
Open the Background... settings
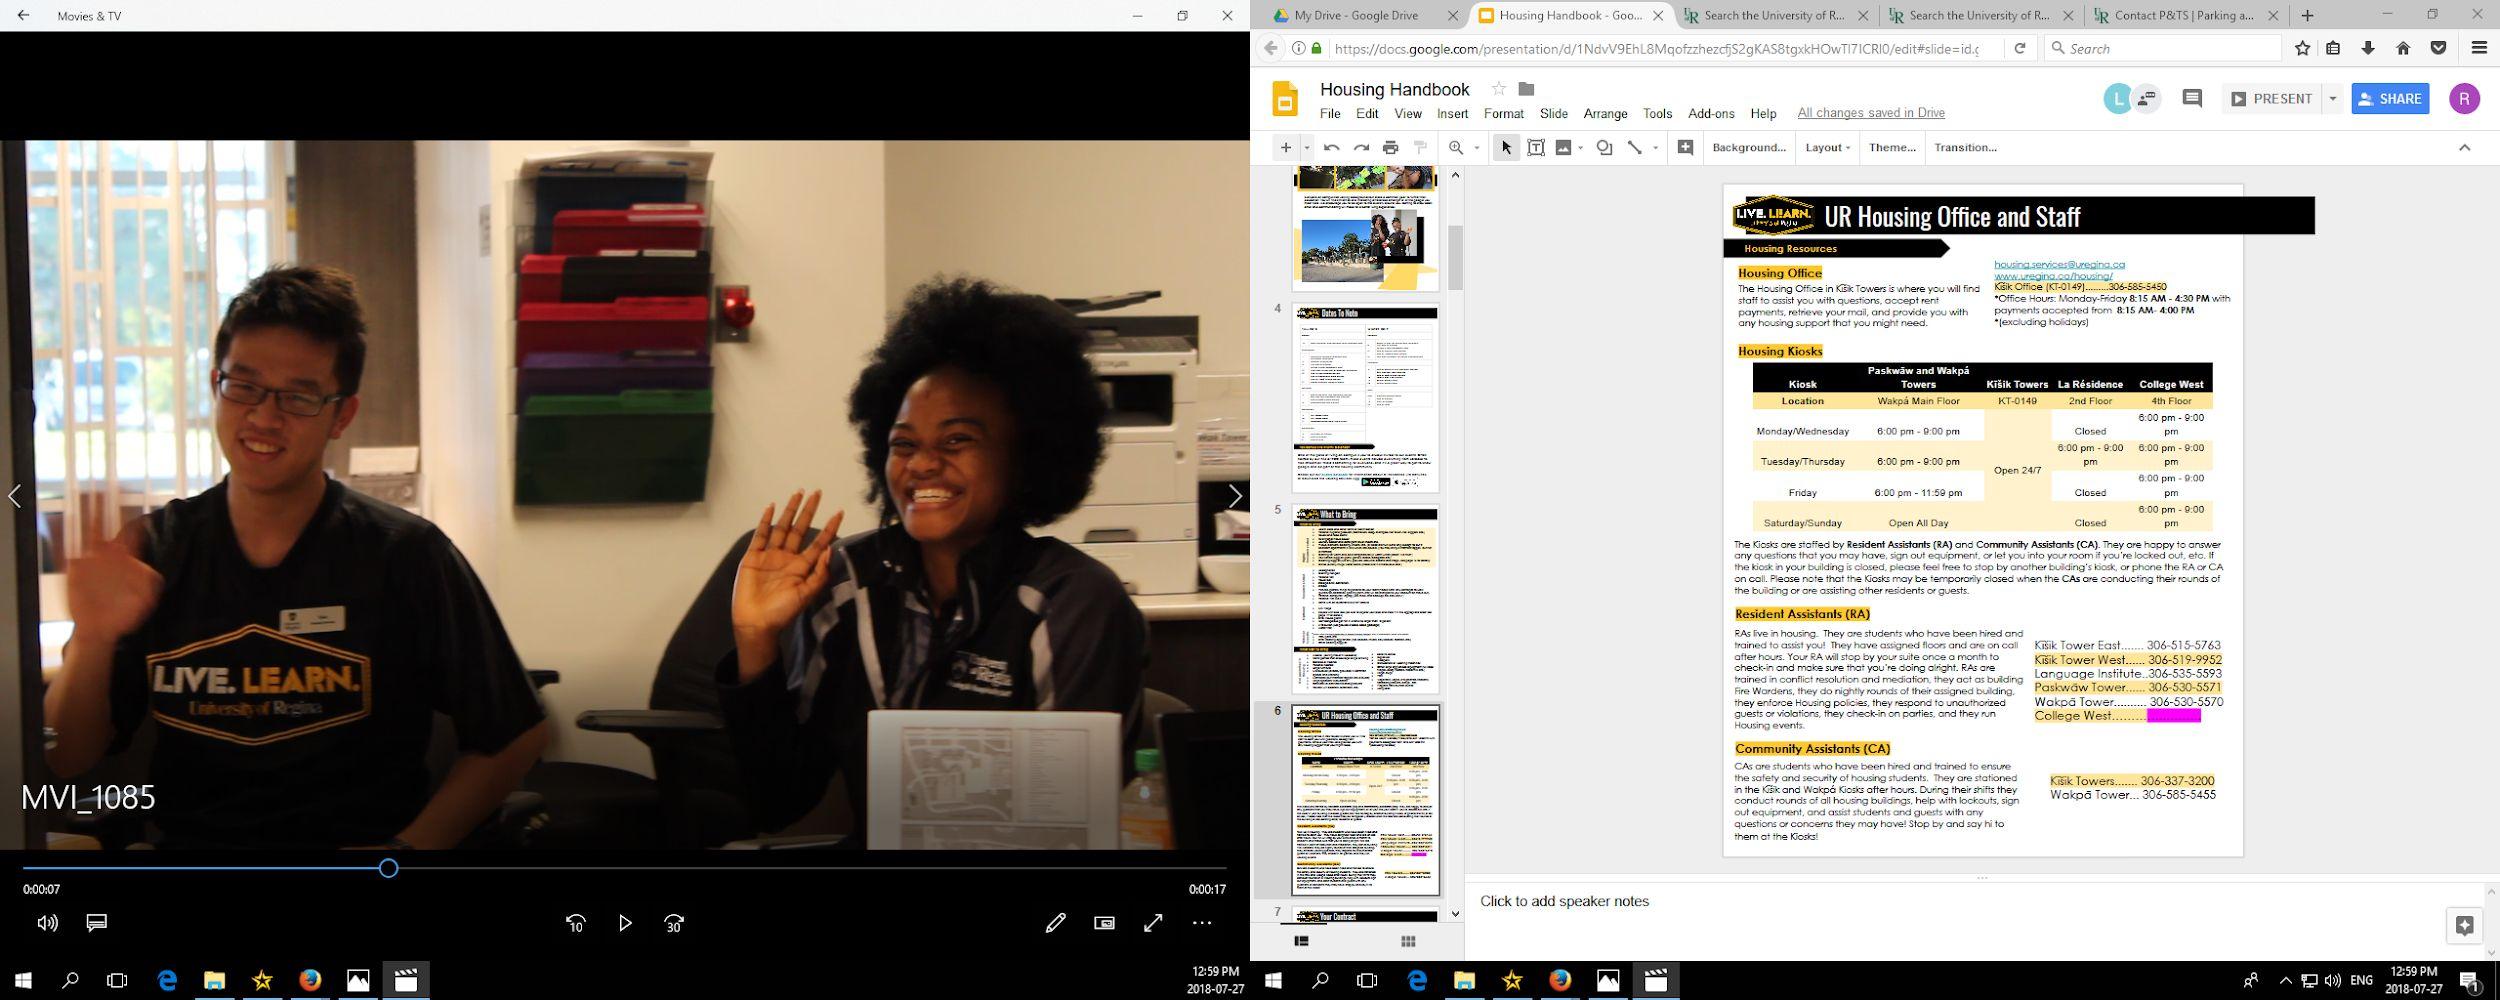click(1748, 148)
